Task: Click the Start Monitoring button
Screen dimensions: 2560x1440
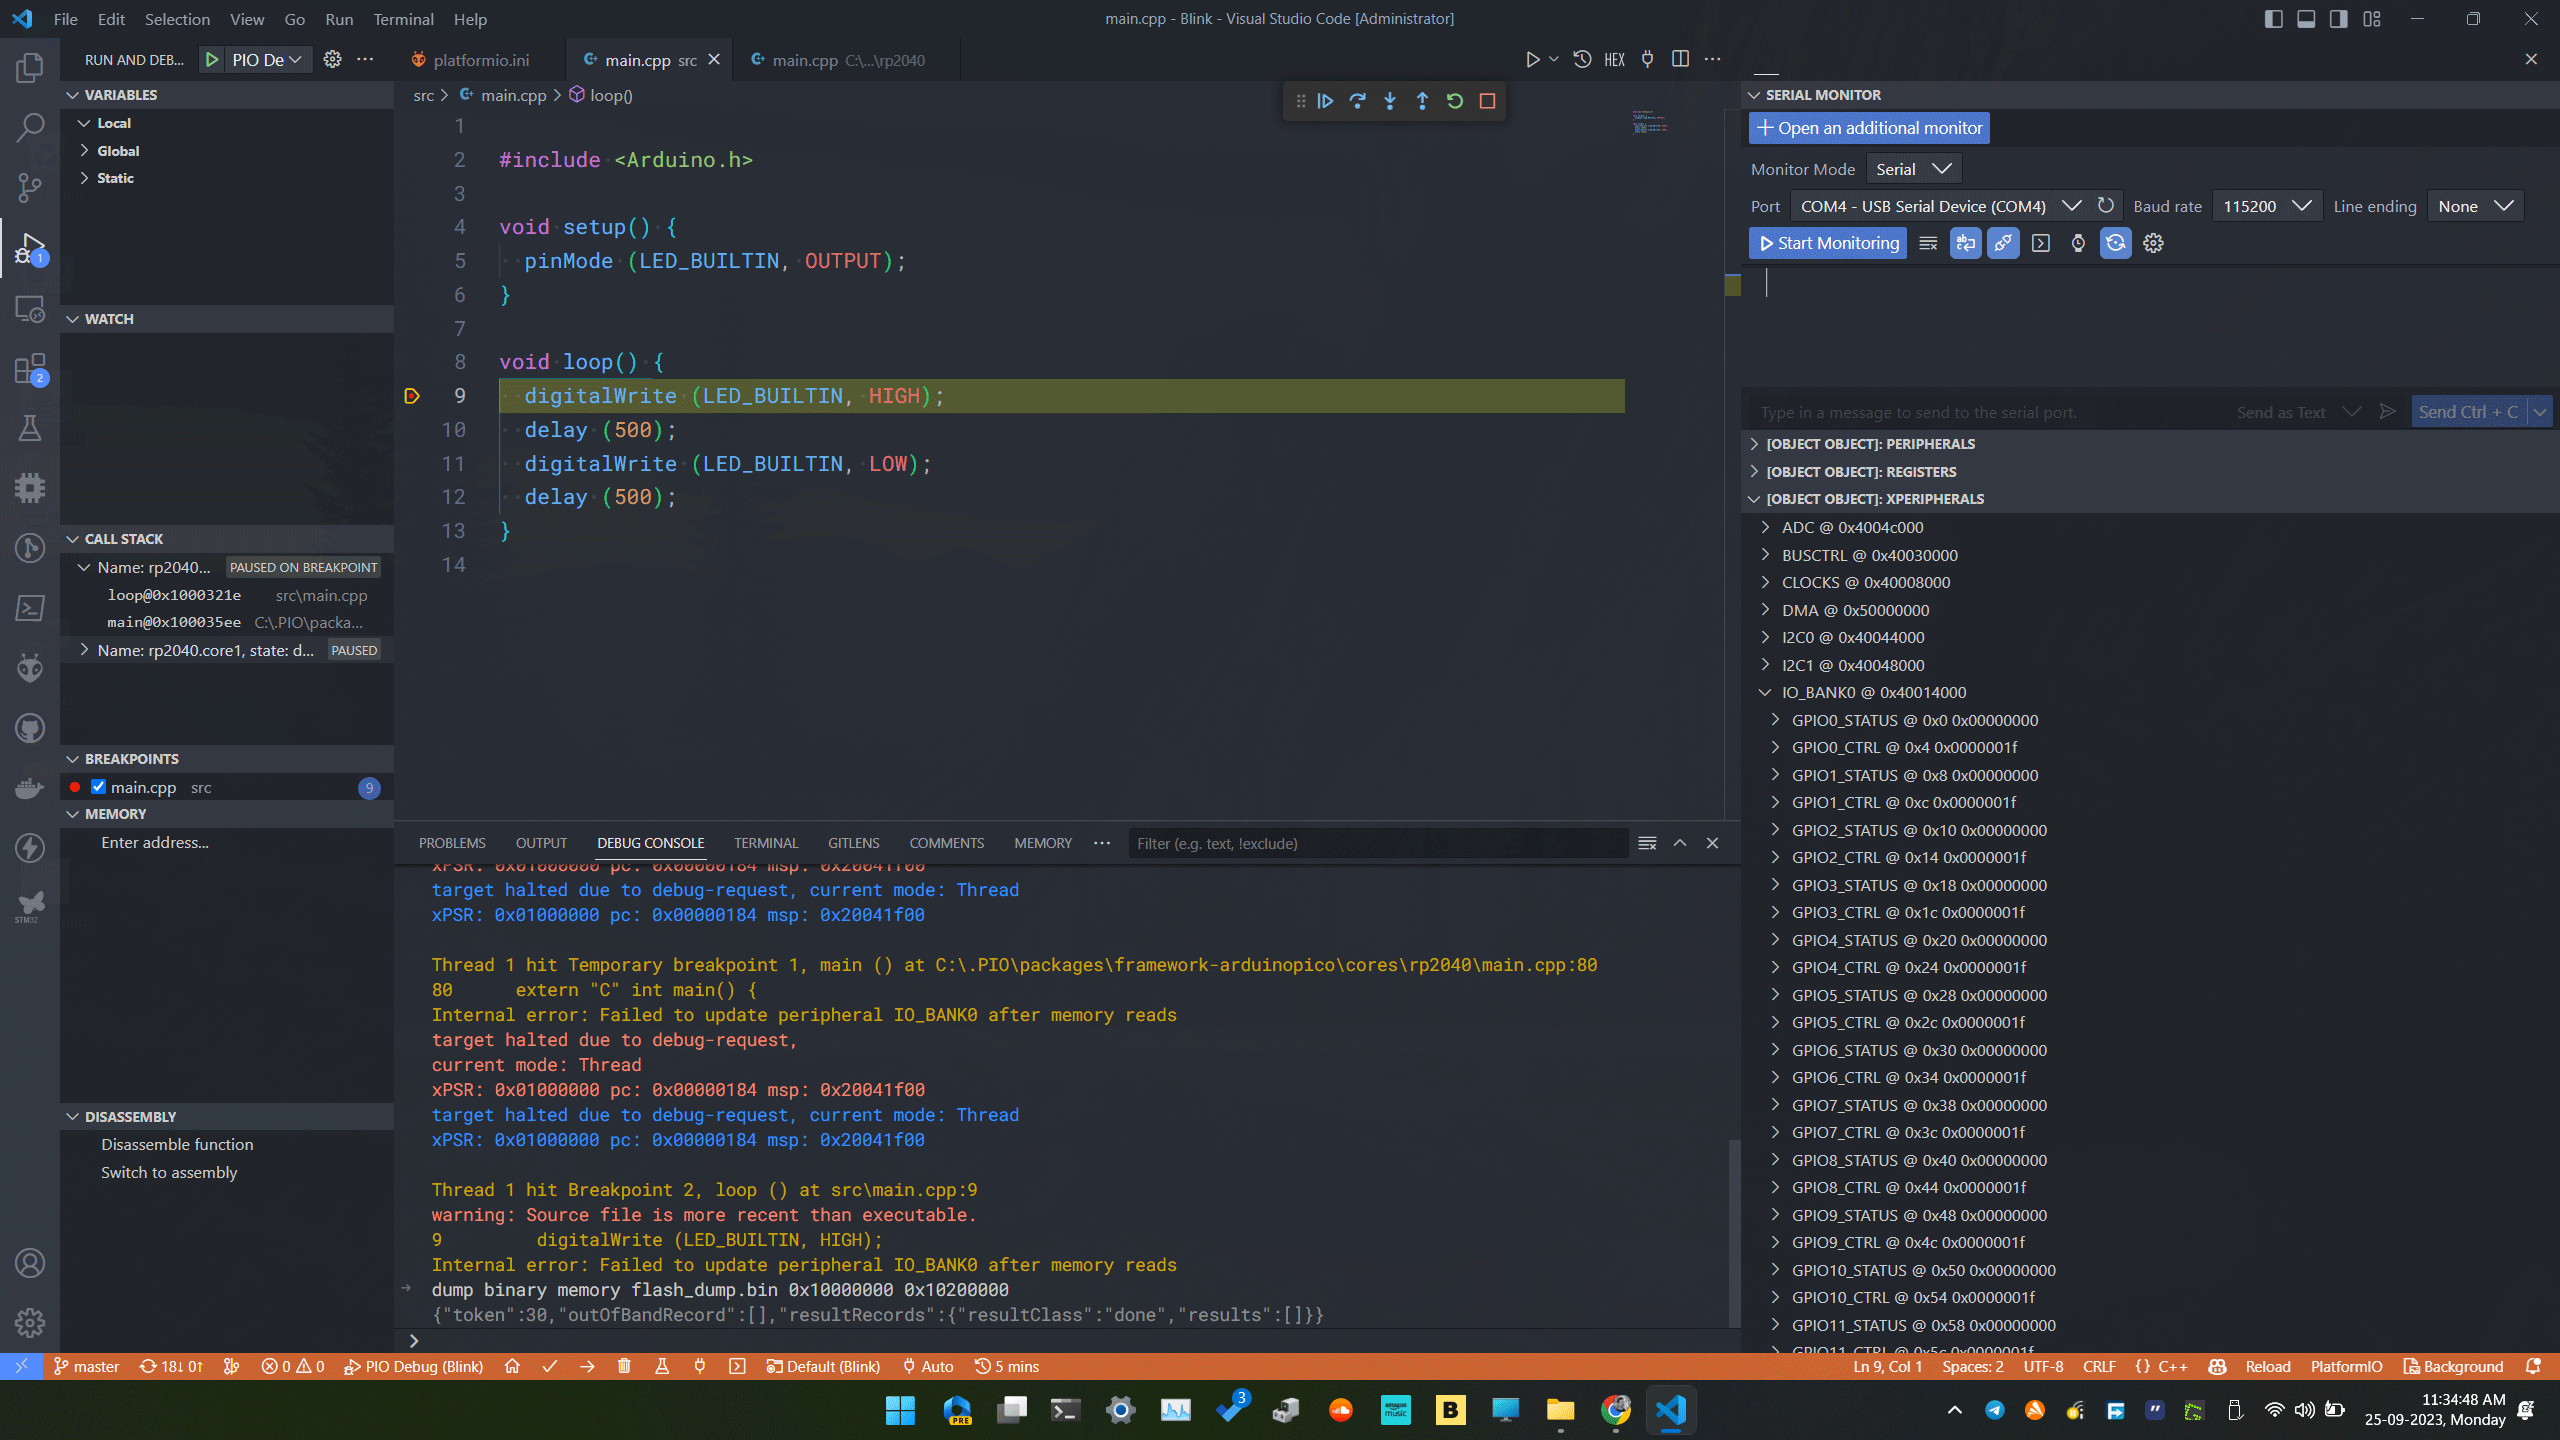Action: pyautogui.click(x=1828, y=243)
